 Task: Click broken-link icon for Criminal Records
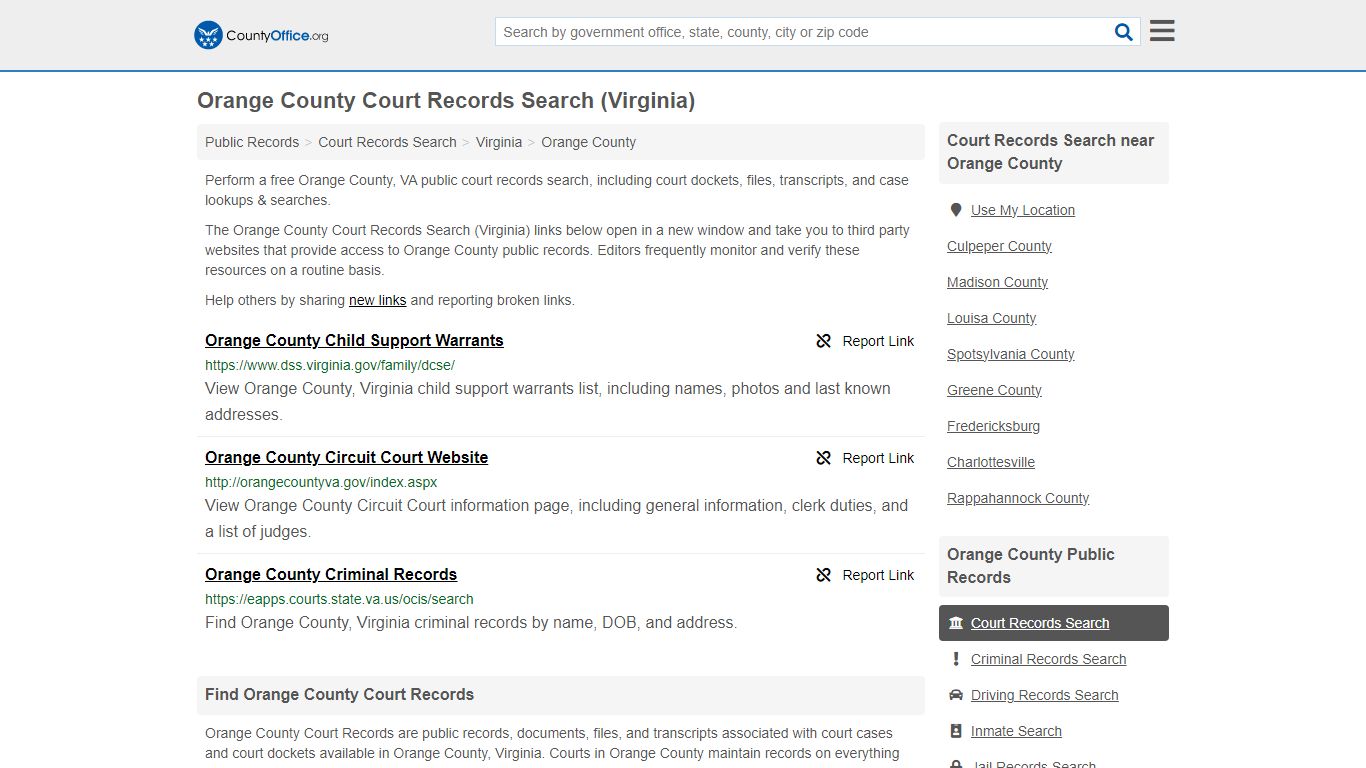pos(824,575)
